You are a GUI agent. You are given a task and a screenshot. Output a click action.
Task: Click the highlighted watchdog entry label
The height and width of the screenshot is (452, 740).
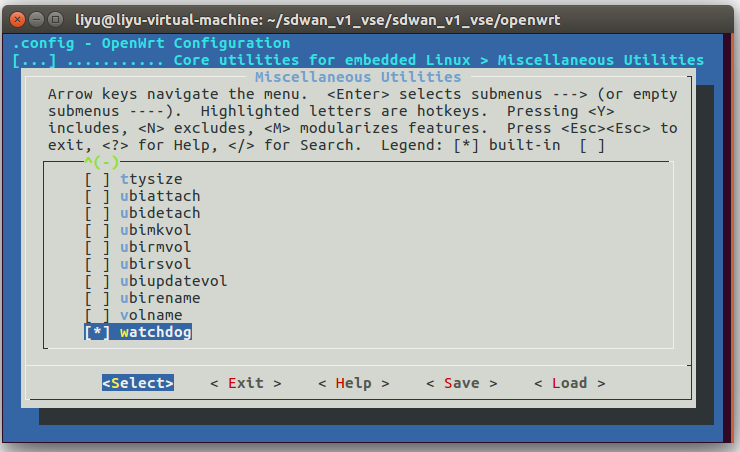click(156, 332)
